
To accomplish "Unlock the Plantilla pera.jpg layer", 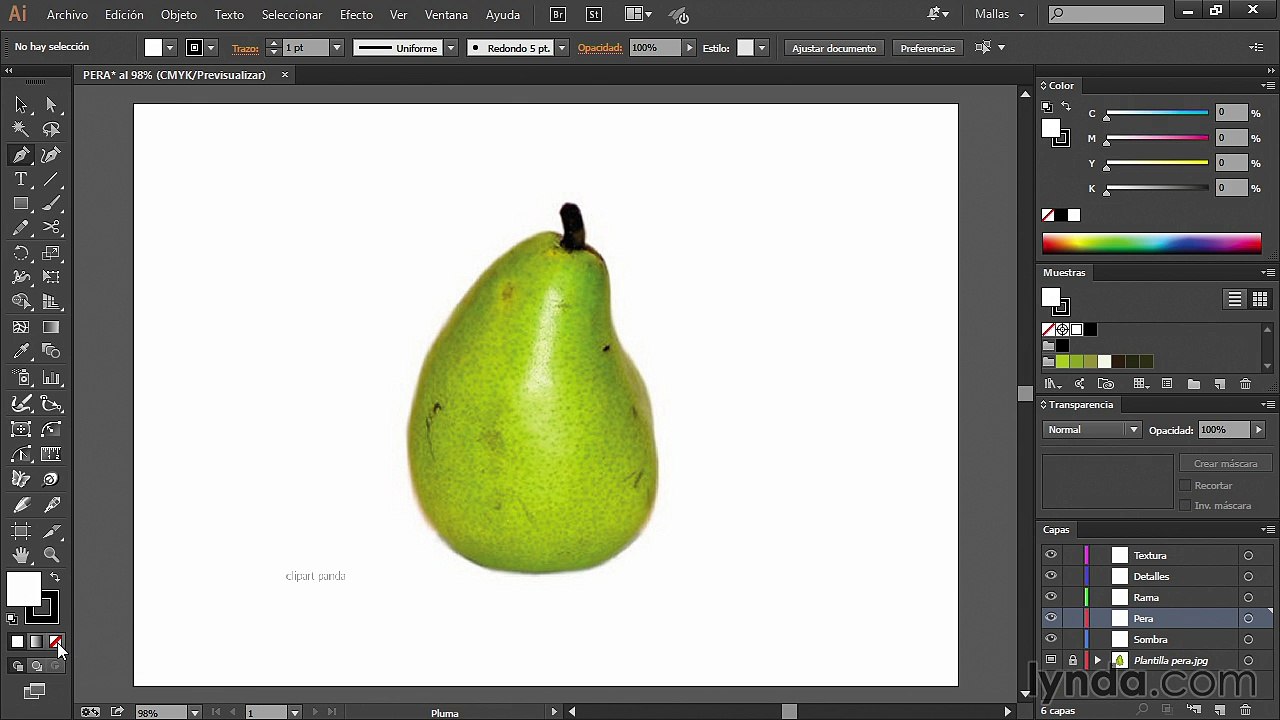I will (x=1072, y=660).
